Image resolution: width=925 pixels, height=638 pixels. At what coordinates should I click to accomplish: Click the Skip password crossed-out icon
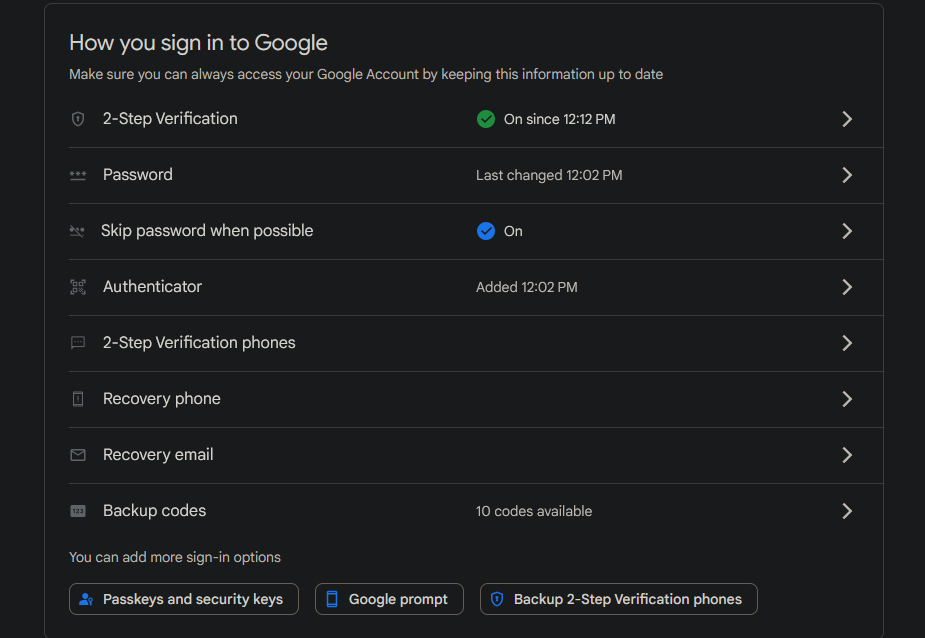(x=77, y=231)
